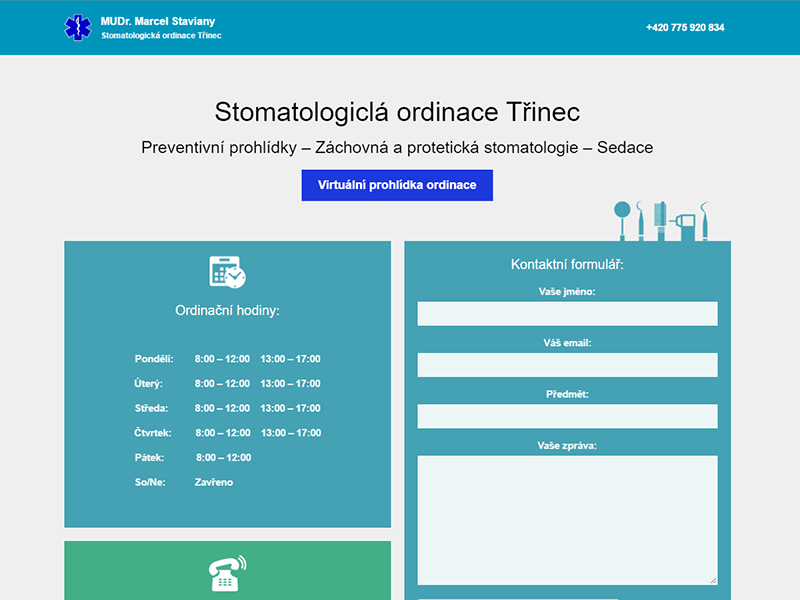Focus the Vaše jméno input field
Image resolution: width=800 pixels, height=600 pixels.
click(567, 314)
